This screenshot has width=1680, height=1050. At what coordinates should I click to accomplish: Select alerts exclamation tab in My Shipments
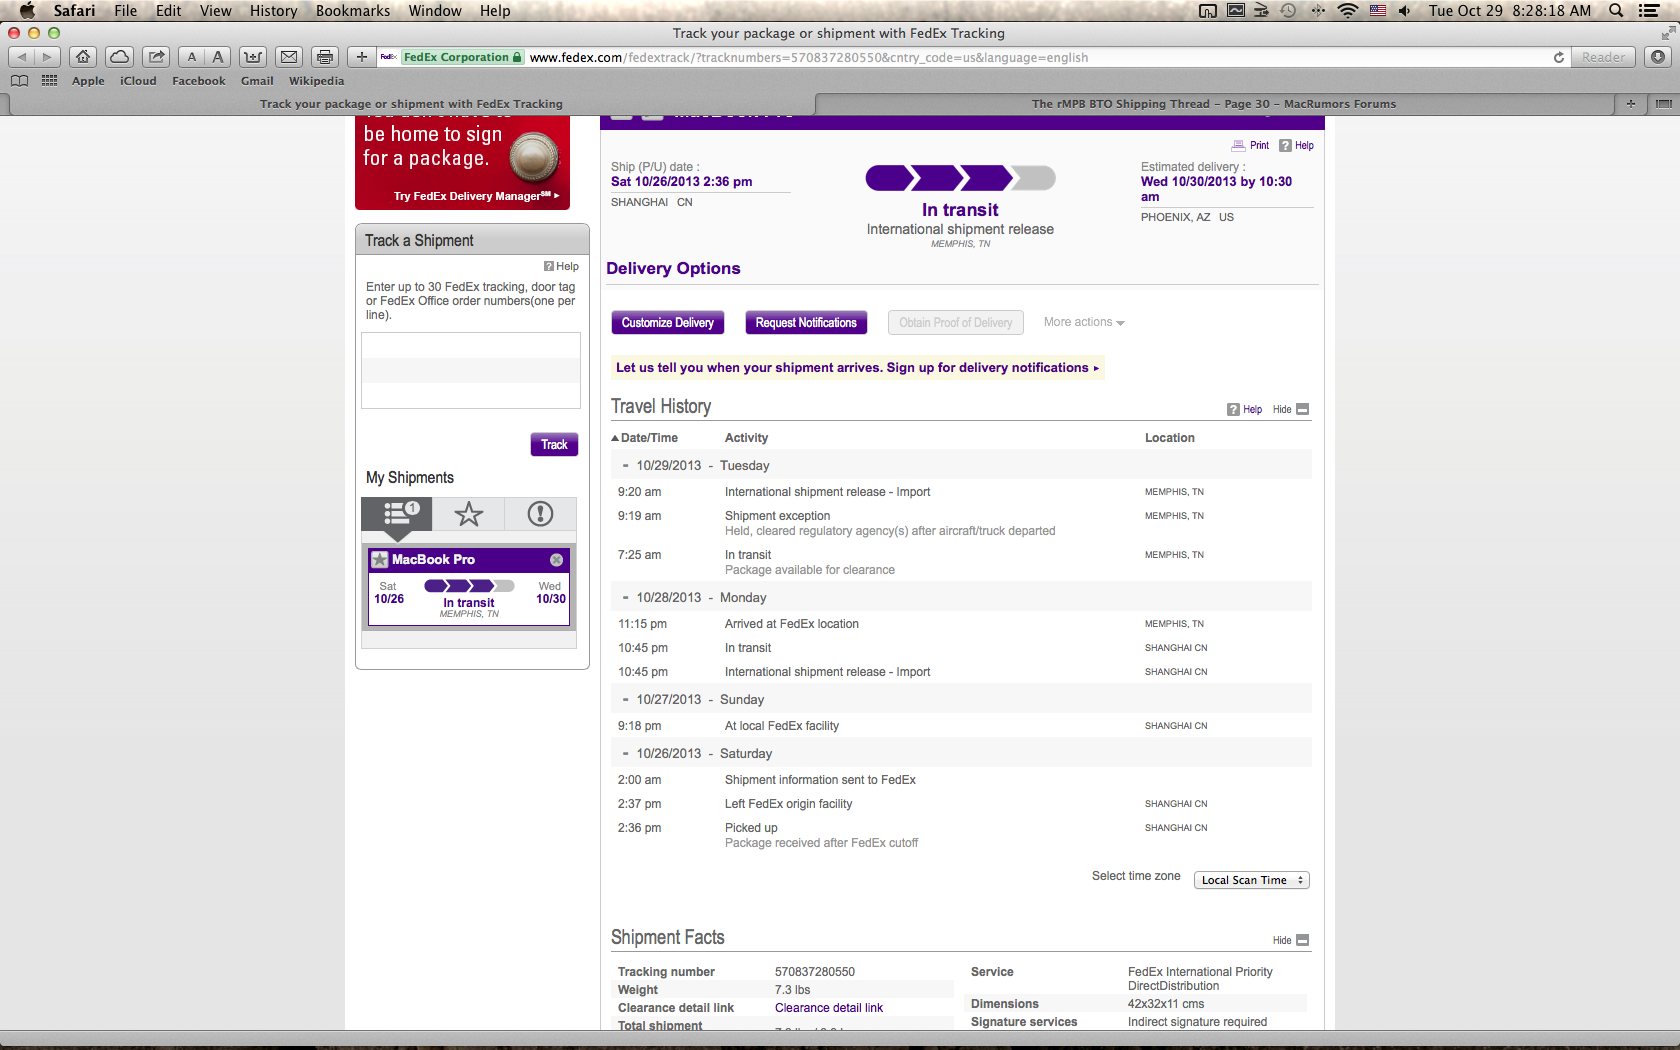click(540, 514)
